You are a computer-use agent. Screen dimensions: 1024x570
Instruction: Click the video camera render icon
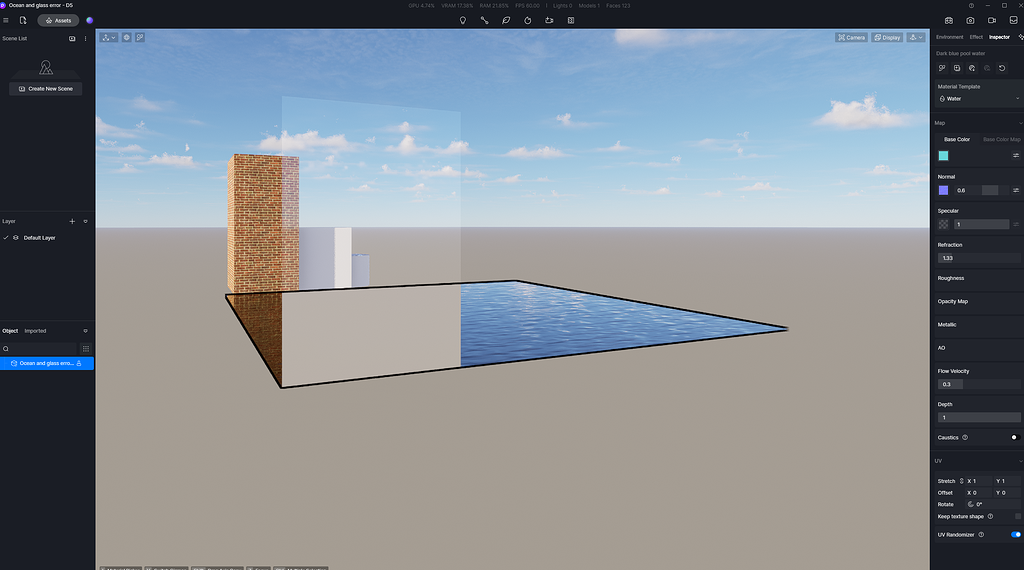[x=992, y=20]
